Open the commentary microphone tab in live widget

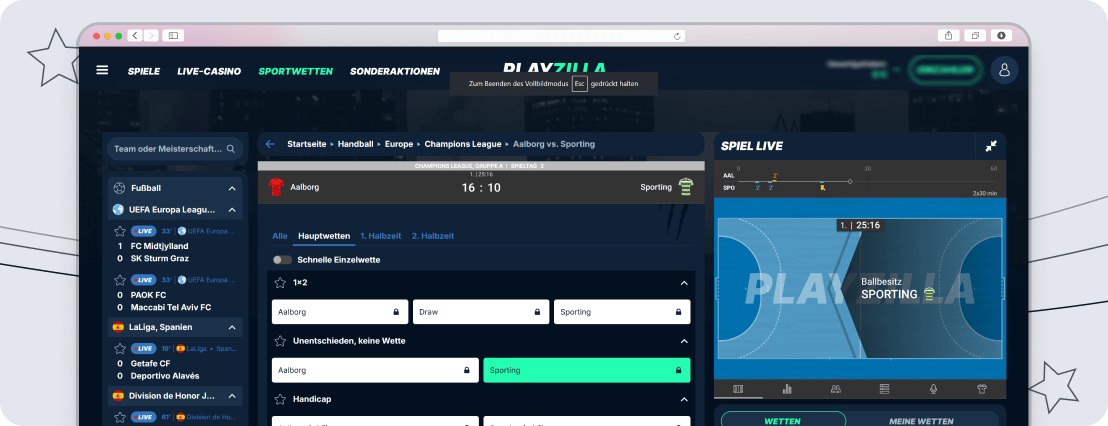tap(933, 389)
